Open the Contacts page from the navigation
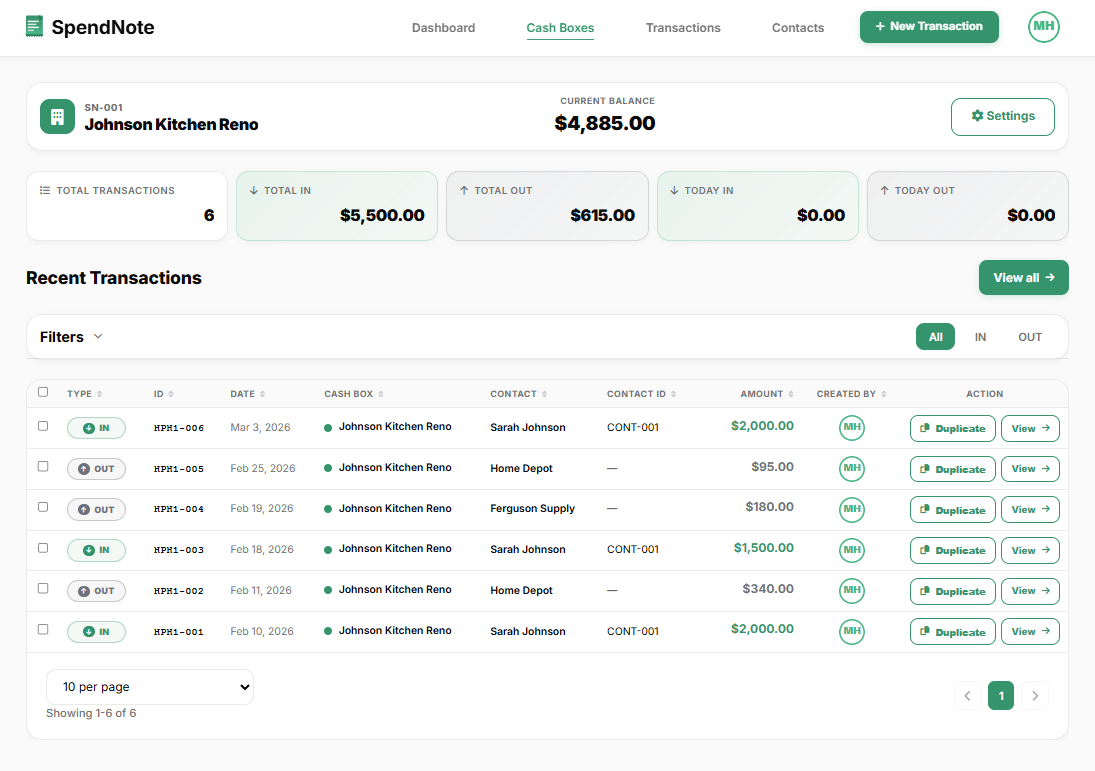Image resolution: width=1095 pixels, height=771 pixels. pos(797,28)
